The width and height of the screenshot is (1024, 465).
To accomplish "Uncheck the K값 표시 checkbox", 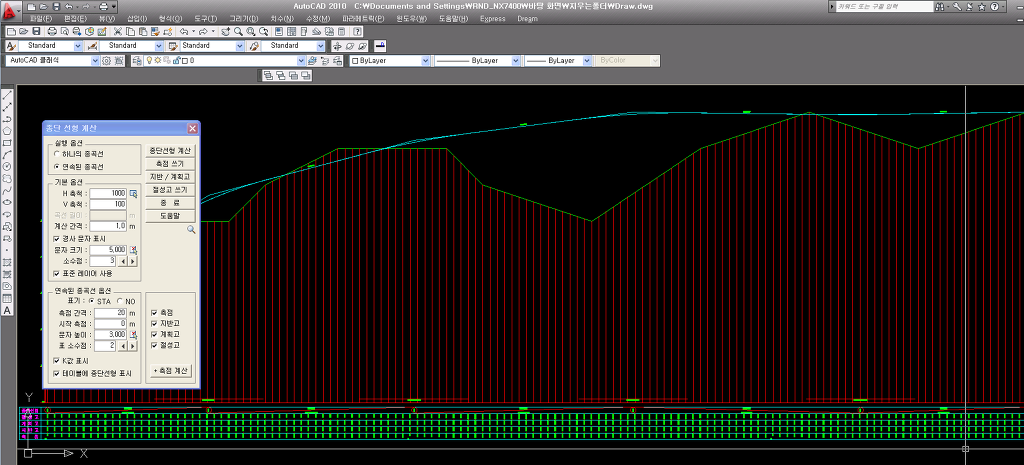I will [x=57, y=361].
